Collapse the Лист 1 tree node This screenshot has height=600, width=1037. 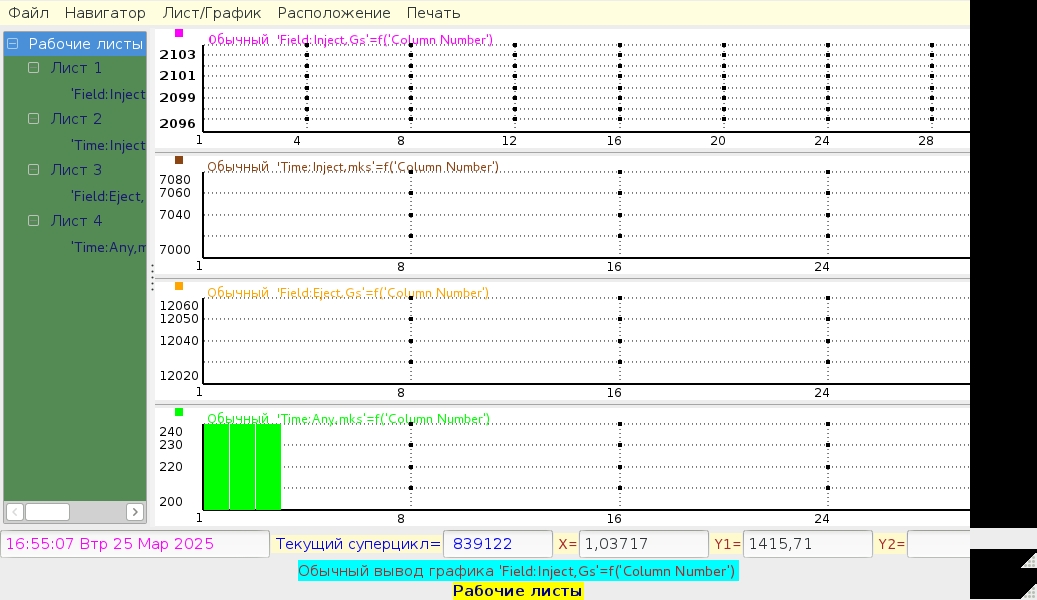(33, 68)
